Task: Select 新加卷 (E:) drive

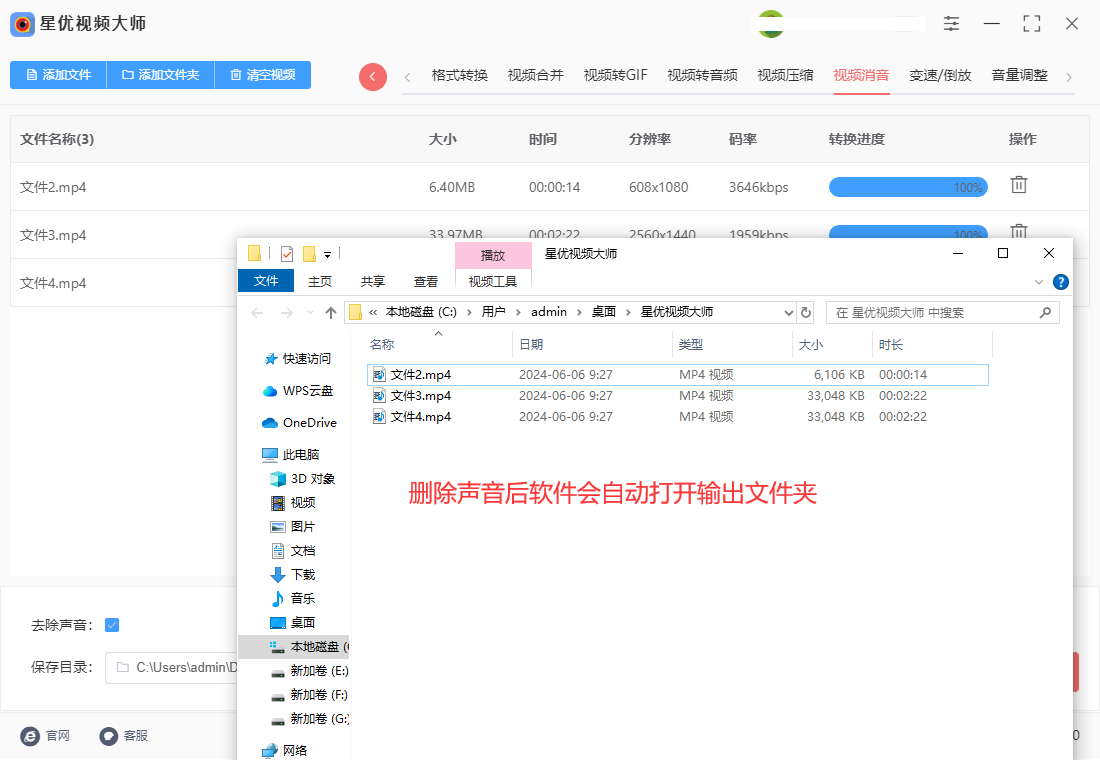Action: click(x=309, y=671)
